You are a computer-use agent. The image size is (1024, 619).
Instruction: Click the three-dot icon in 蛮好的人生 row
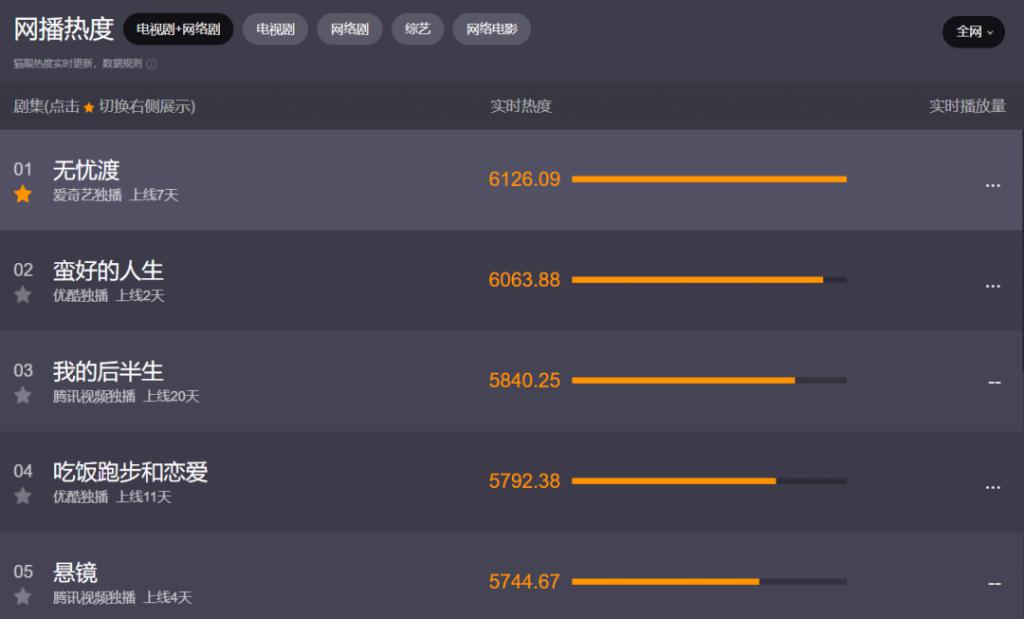[x=993, y=287]
